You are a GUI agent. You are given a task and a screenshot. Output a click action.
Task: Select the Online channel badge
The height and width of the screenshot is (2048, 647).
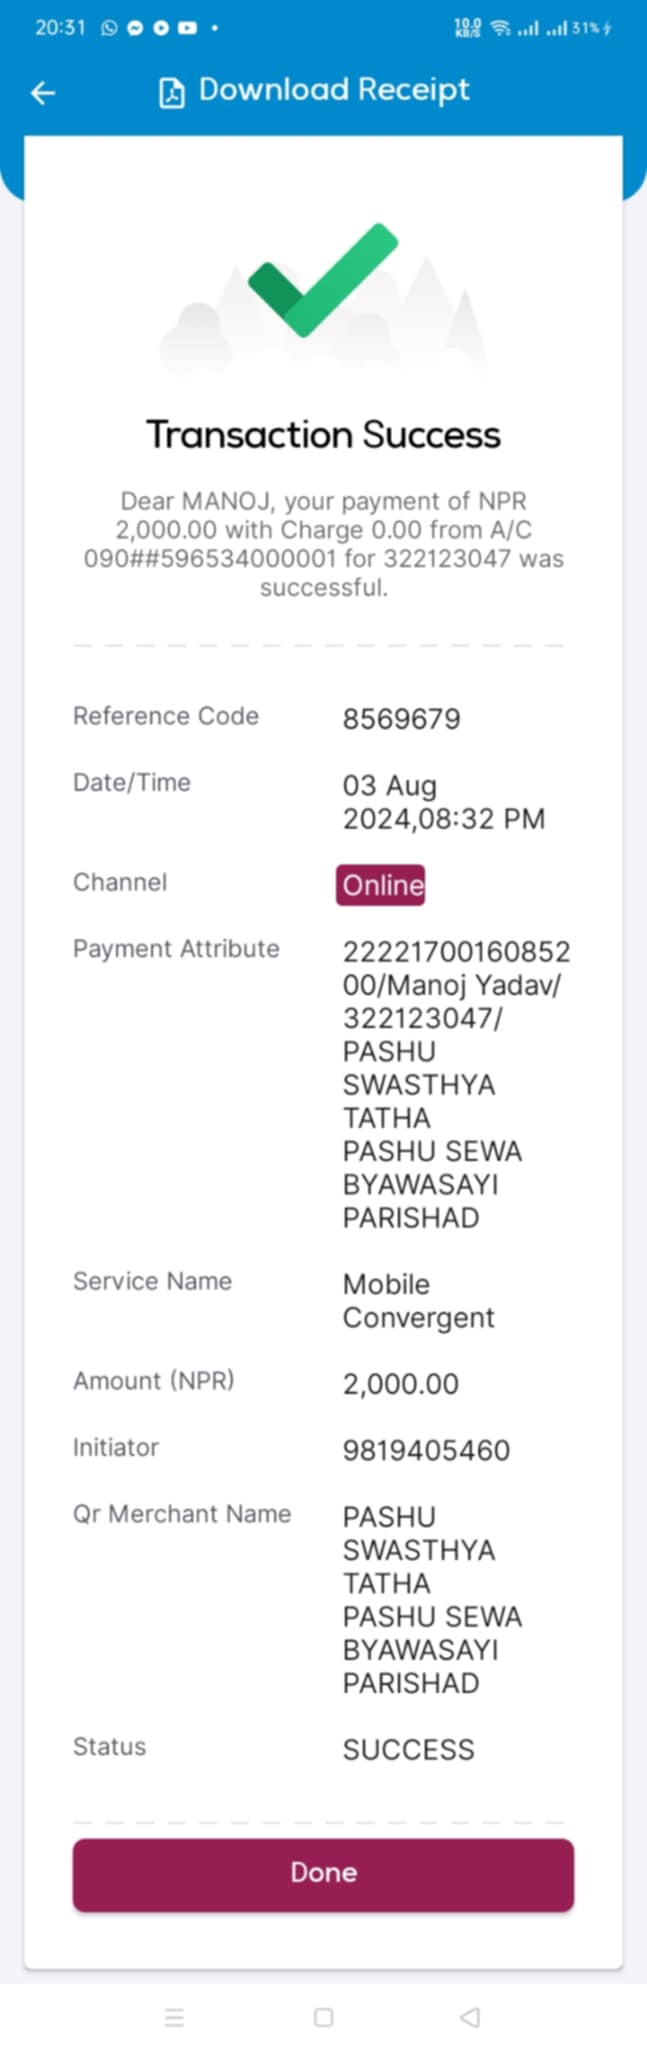point(381,885)
